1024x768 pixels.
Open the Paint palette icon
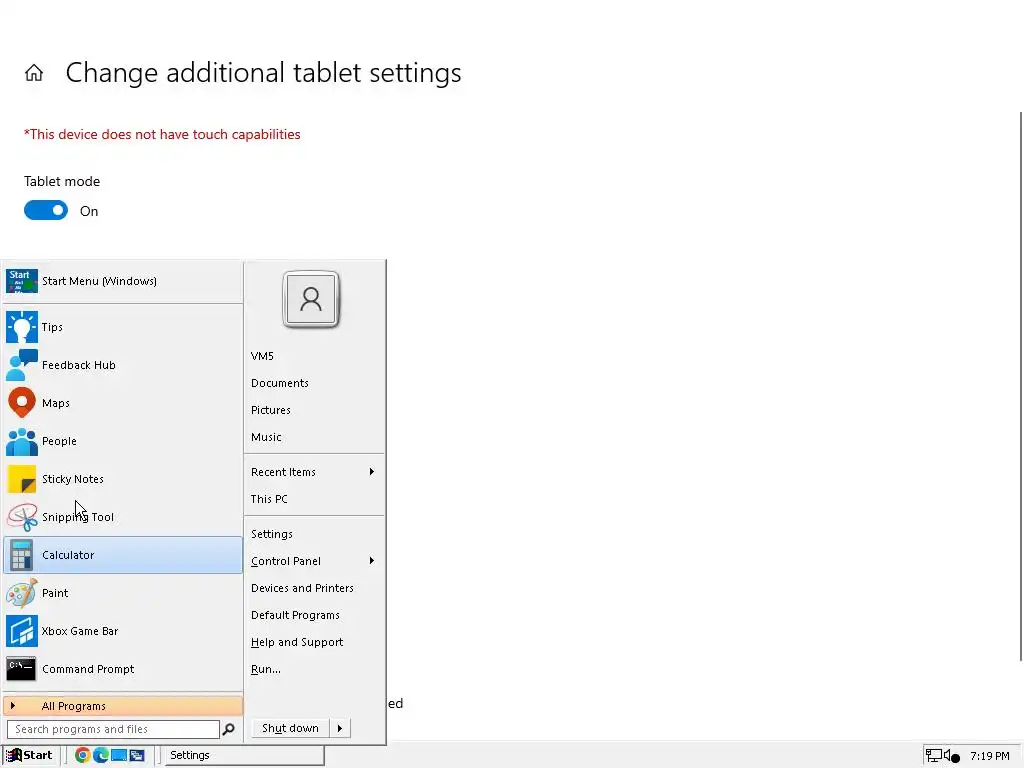22,593
